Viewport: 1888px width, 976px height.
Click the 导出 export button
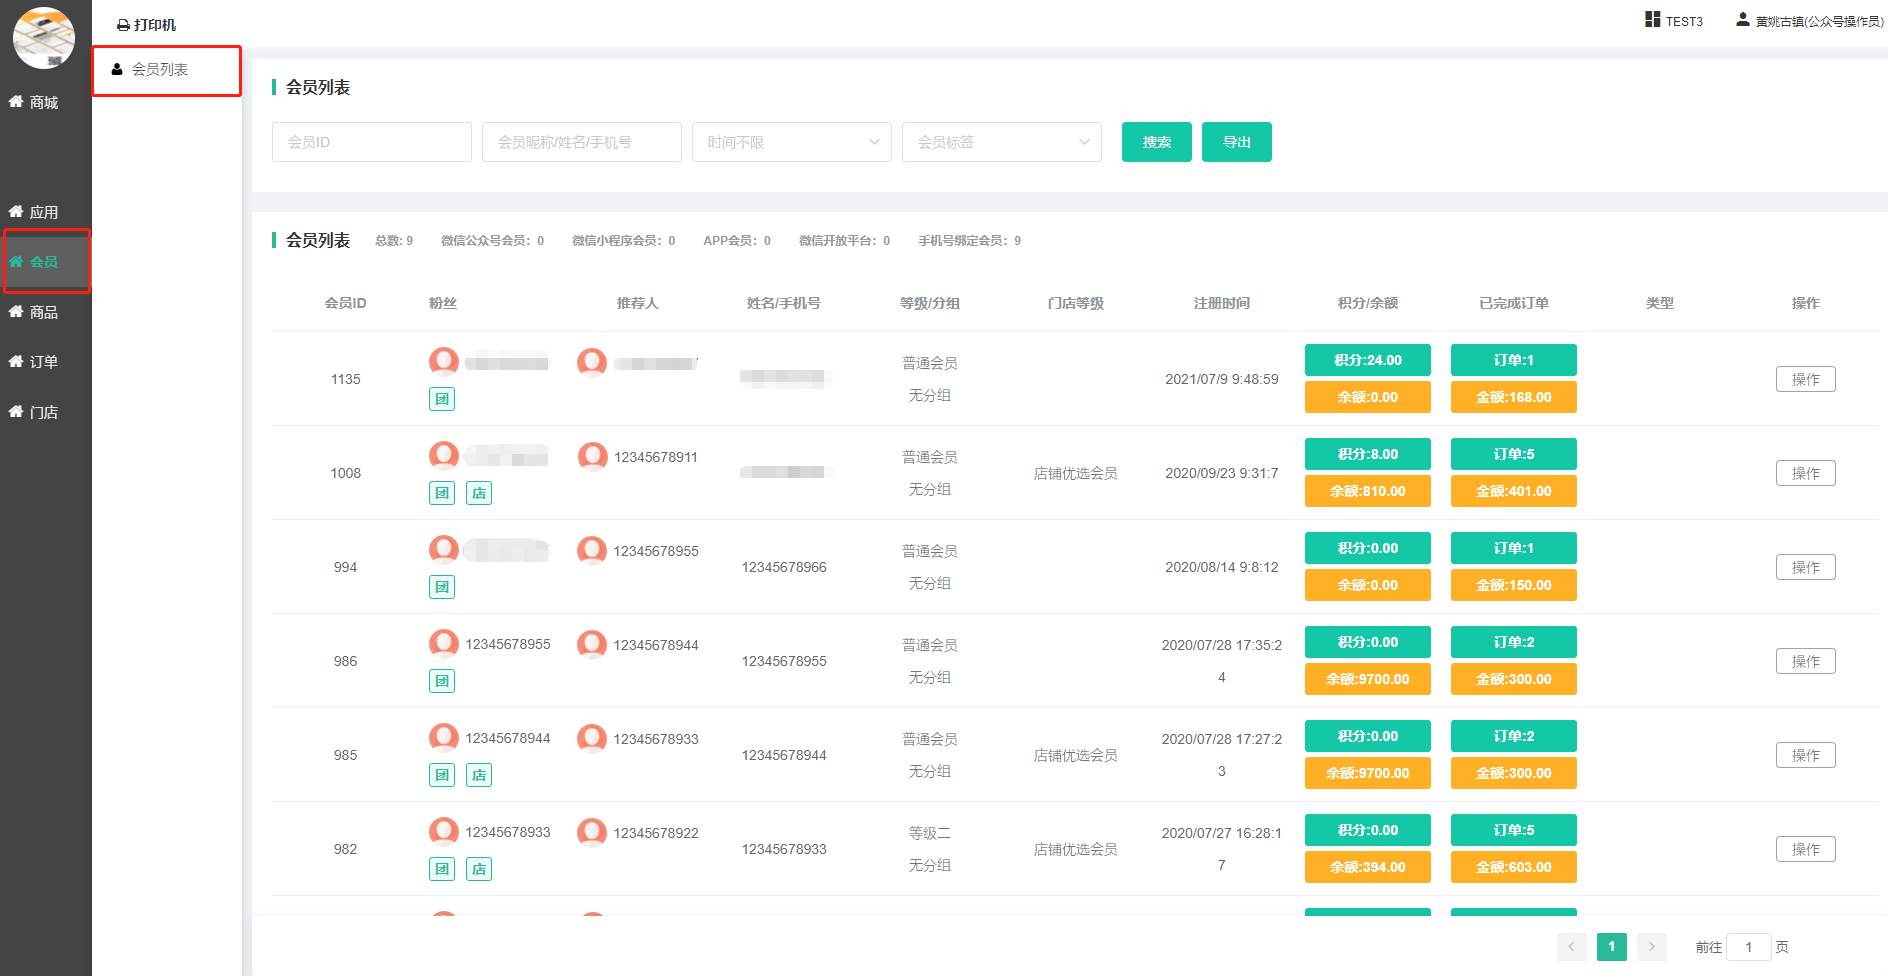pos(1236,142)
